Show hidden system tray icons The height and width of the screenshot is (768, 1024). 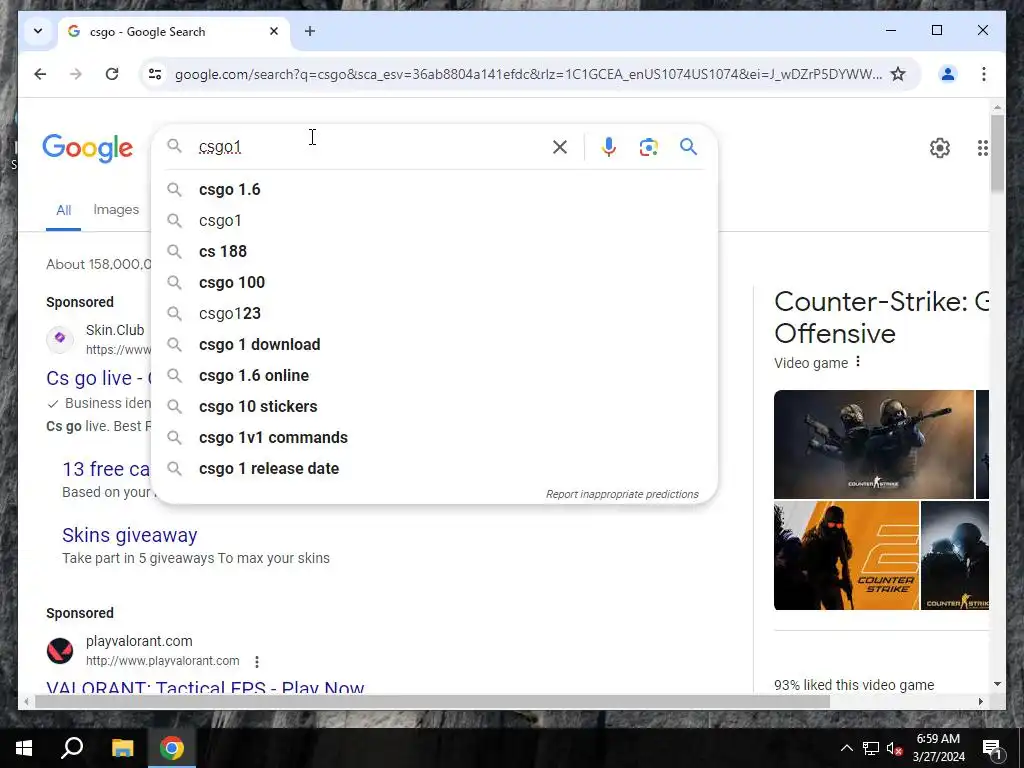pyautogui.click(x=846, y=748)
